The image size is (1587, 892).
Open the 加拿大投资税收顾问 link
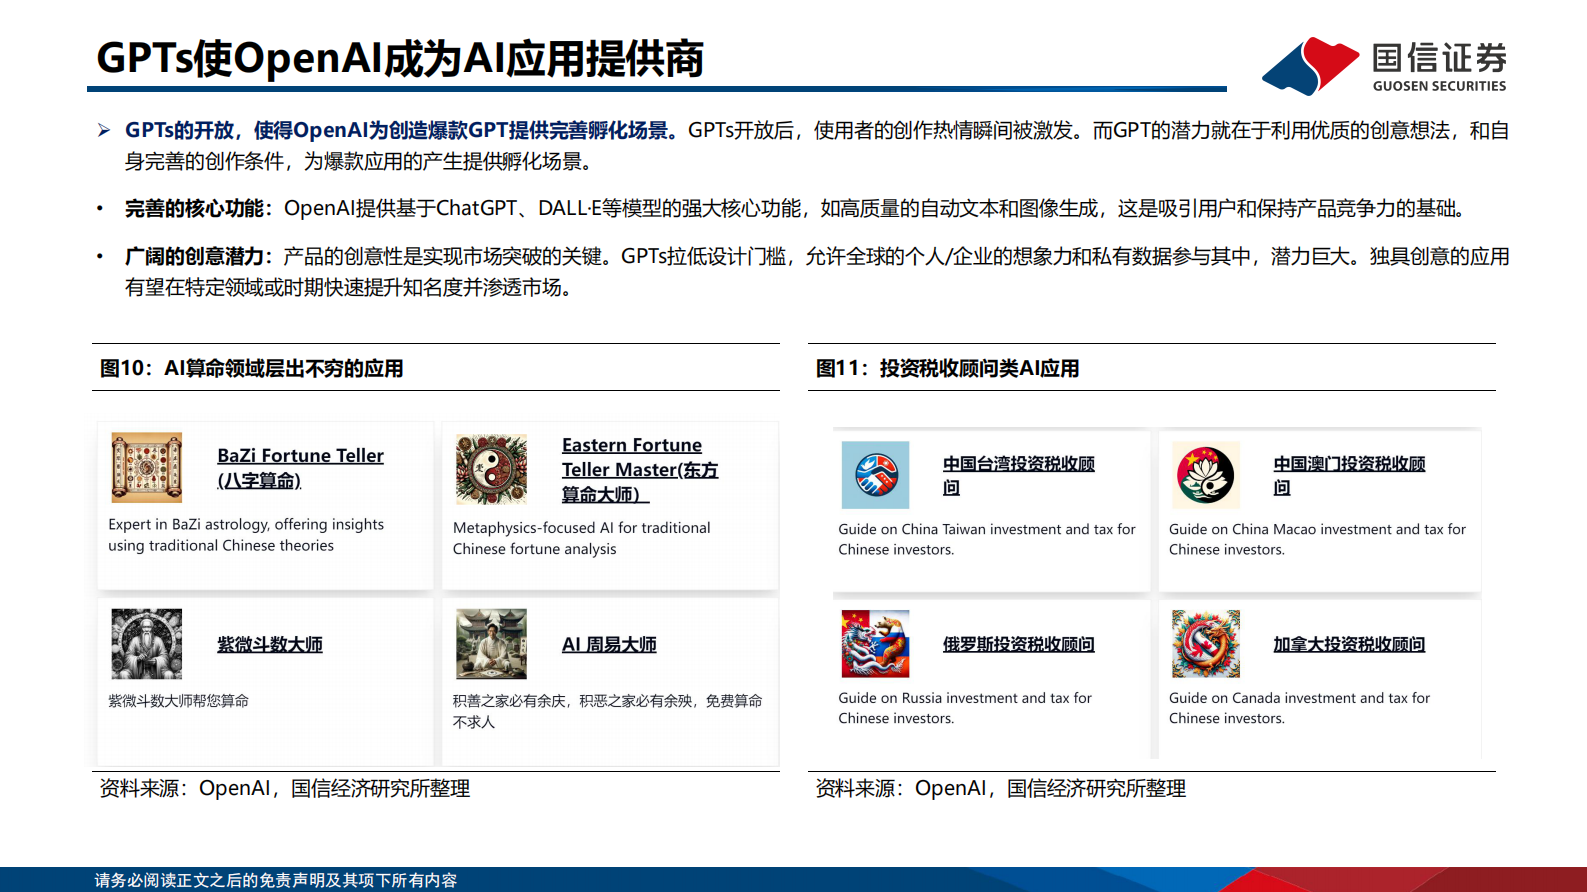click(1349, 644)
